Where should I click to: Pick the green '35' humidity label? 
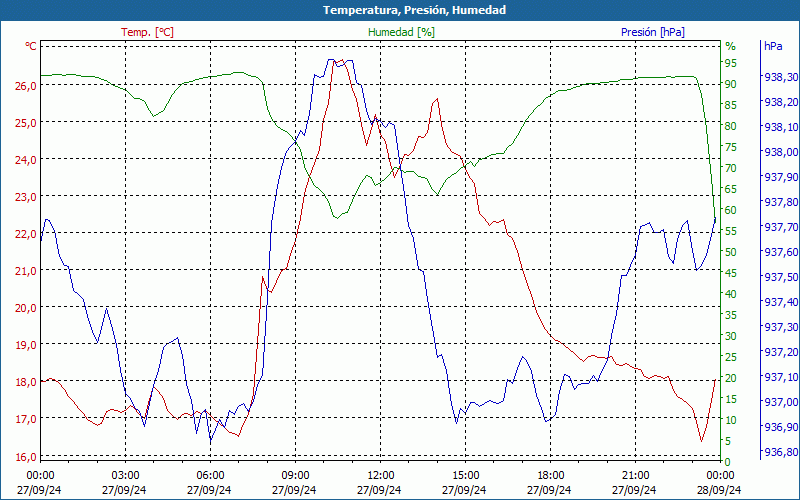pyautogui.click(x=731, y=315)
